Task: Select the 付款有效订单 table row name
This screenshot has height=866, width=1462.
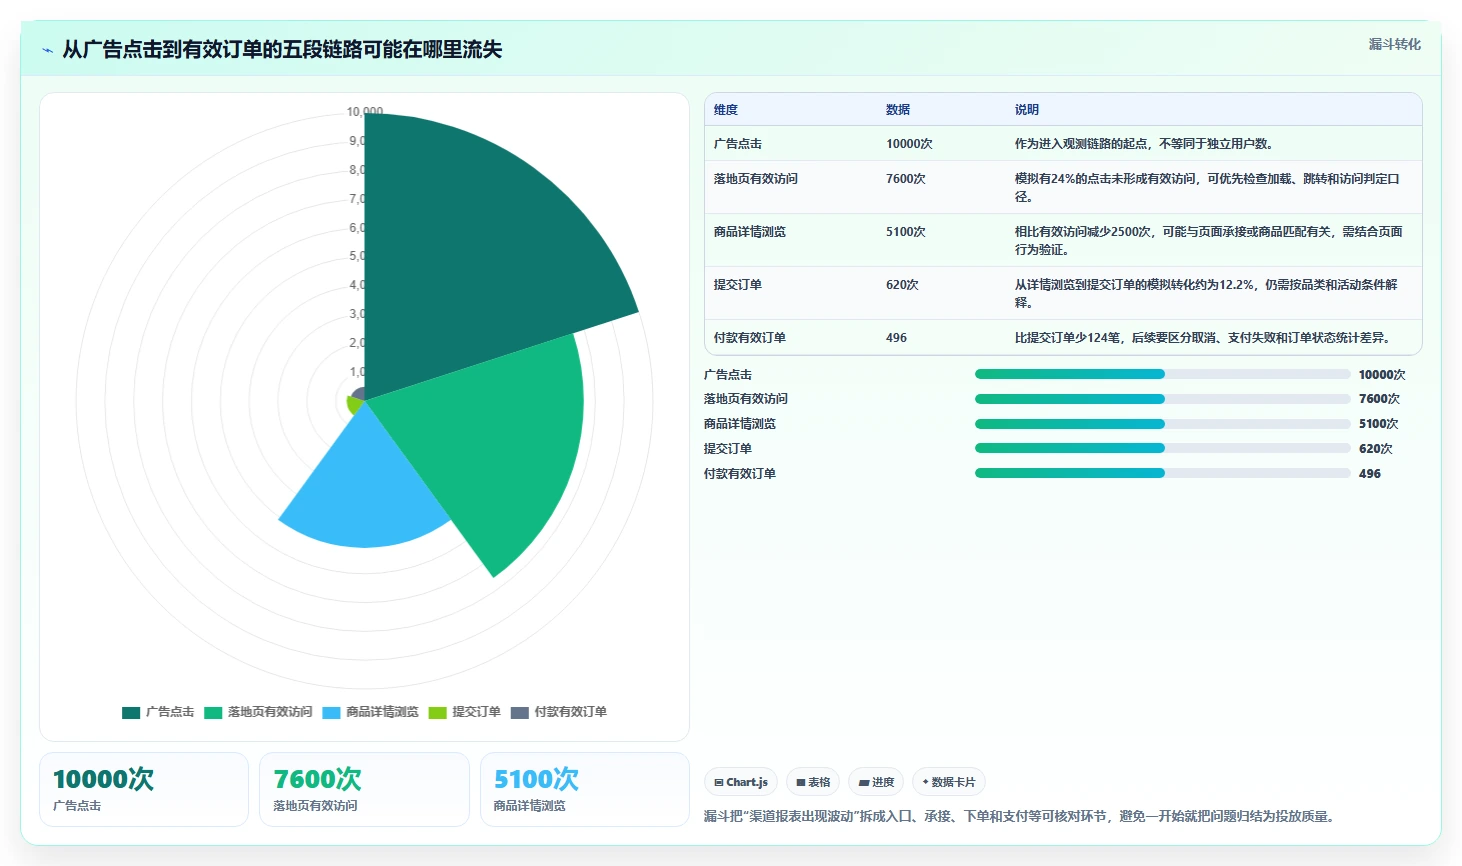Action: tap(750, 338)
